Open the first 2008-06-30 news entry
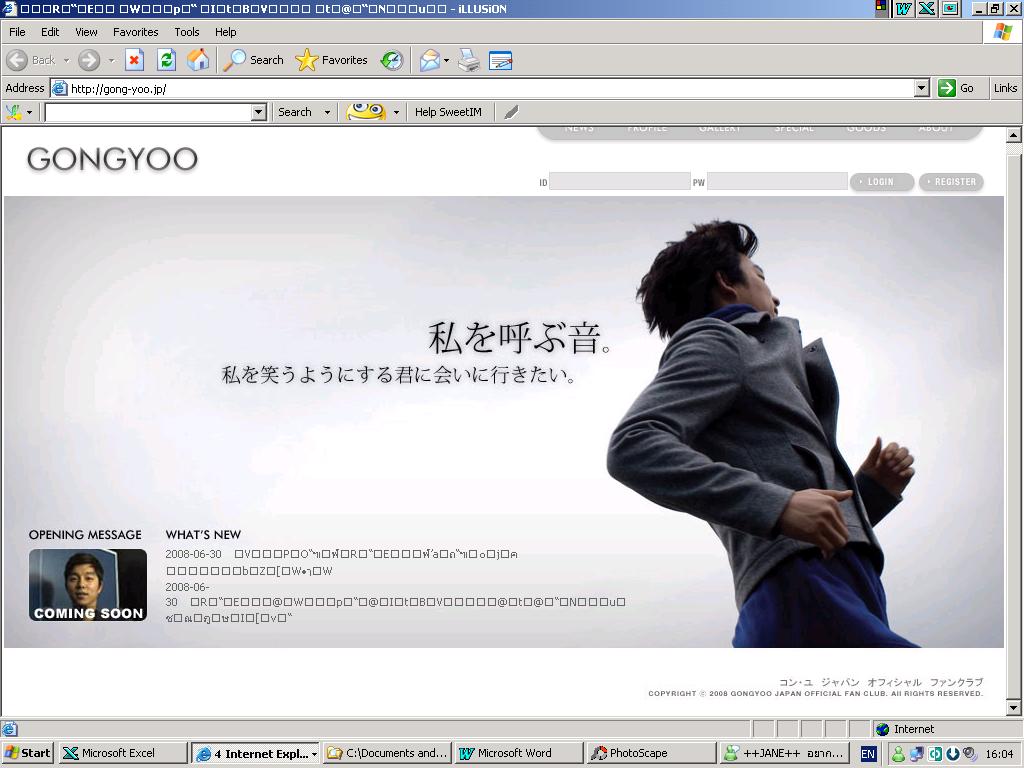1024x768 pixels. (342, 562)
